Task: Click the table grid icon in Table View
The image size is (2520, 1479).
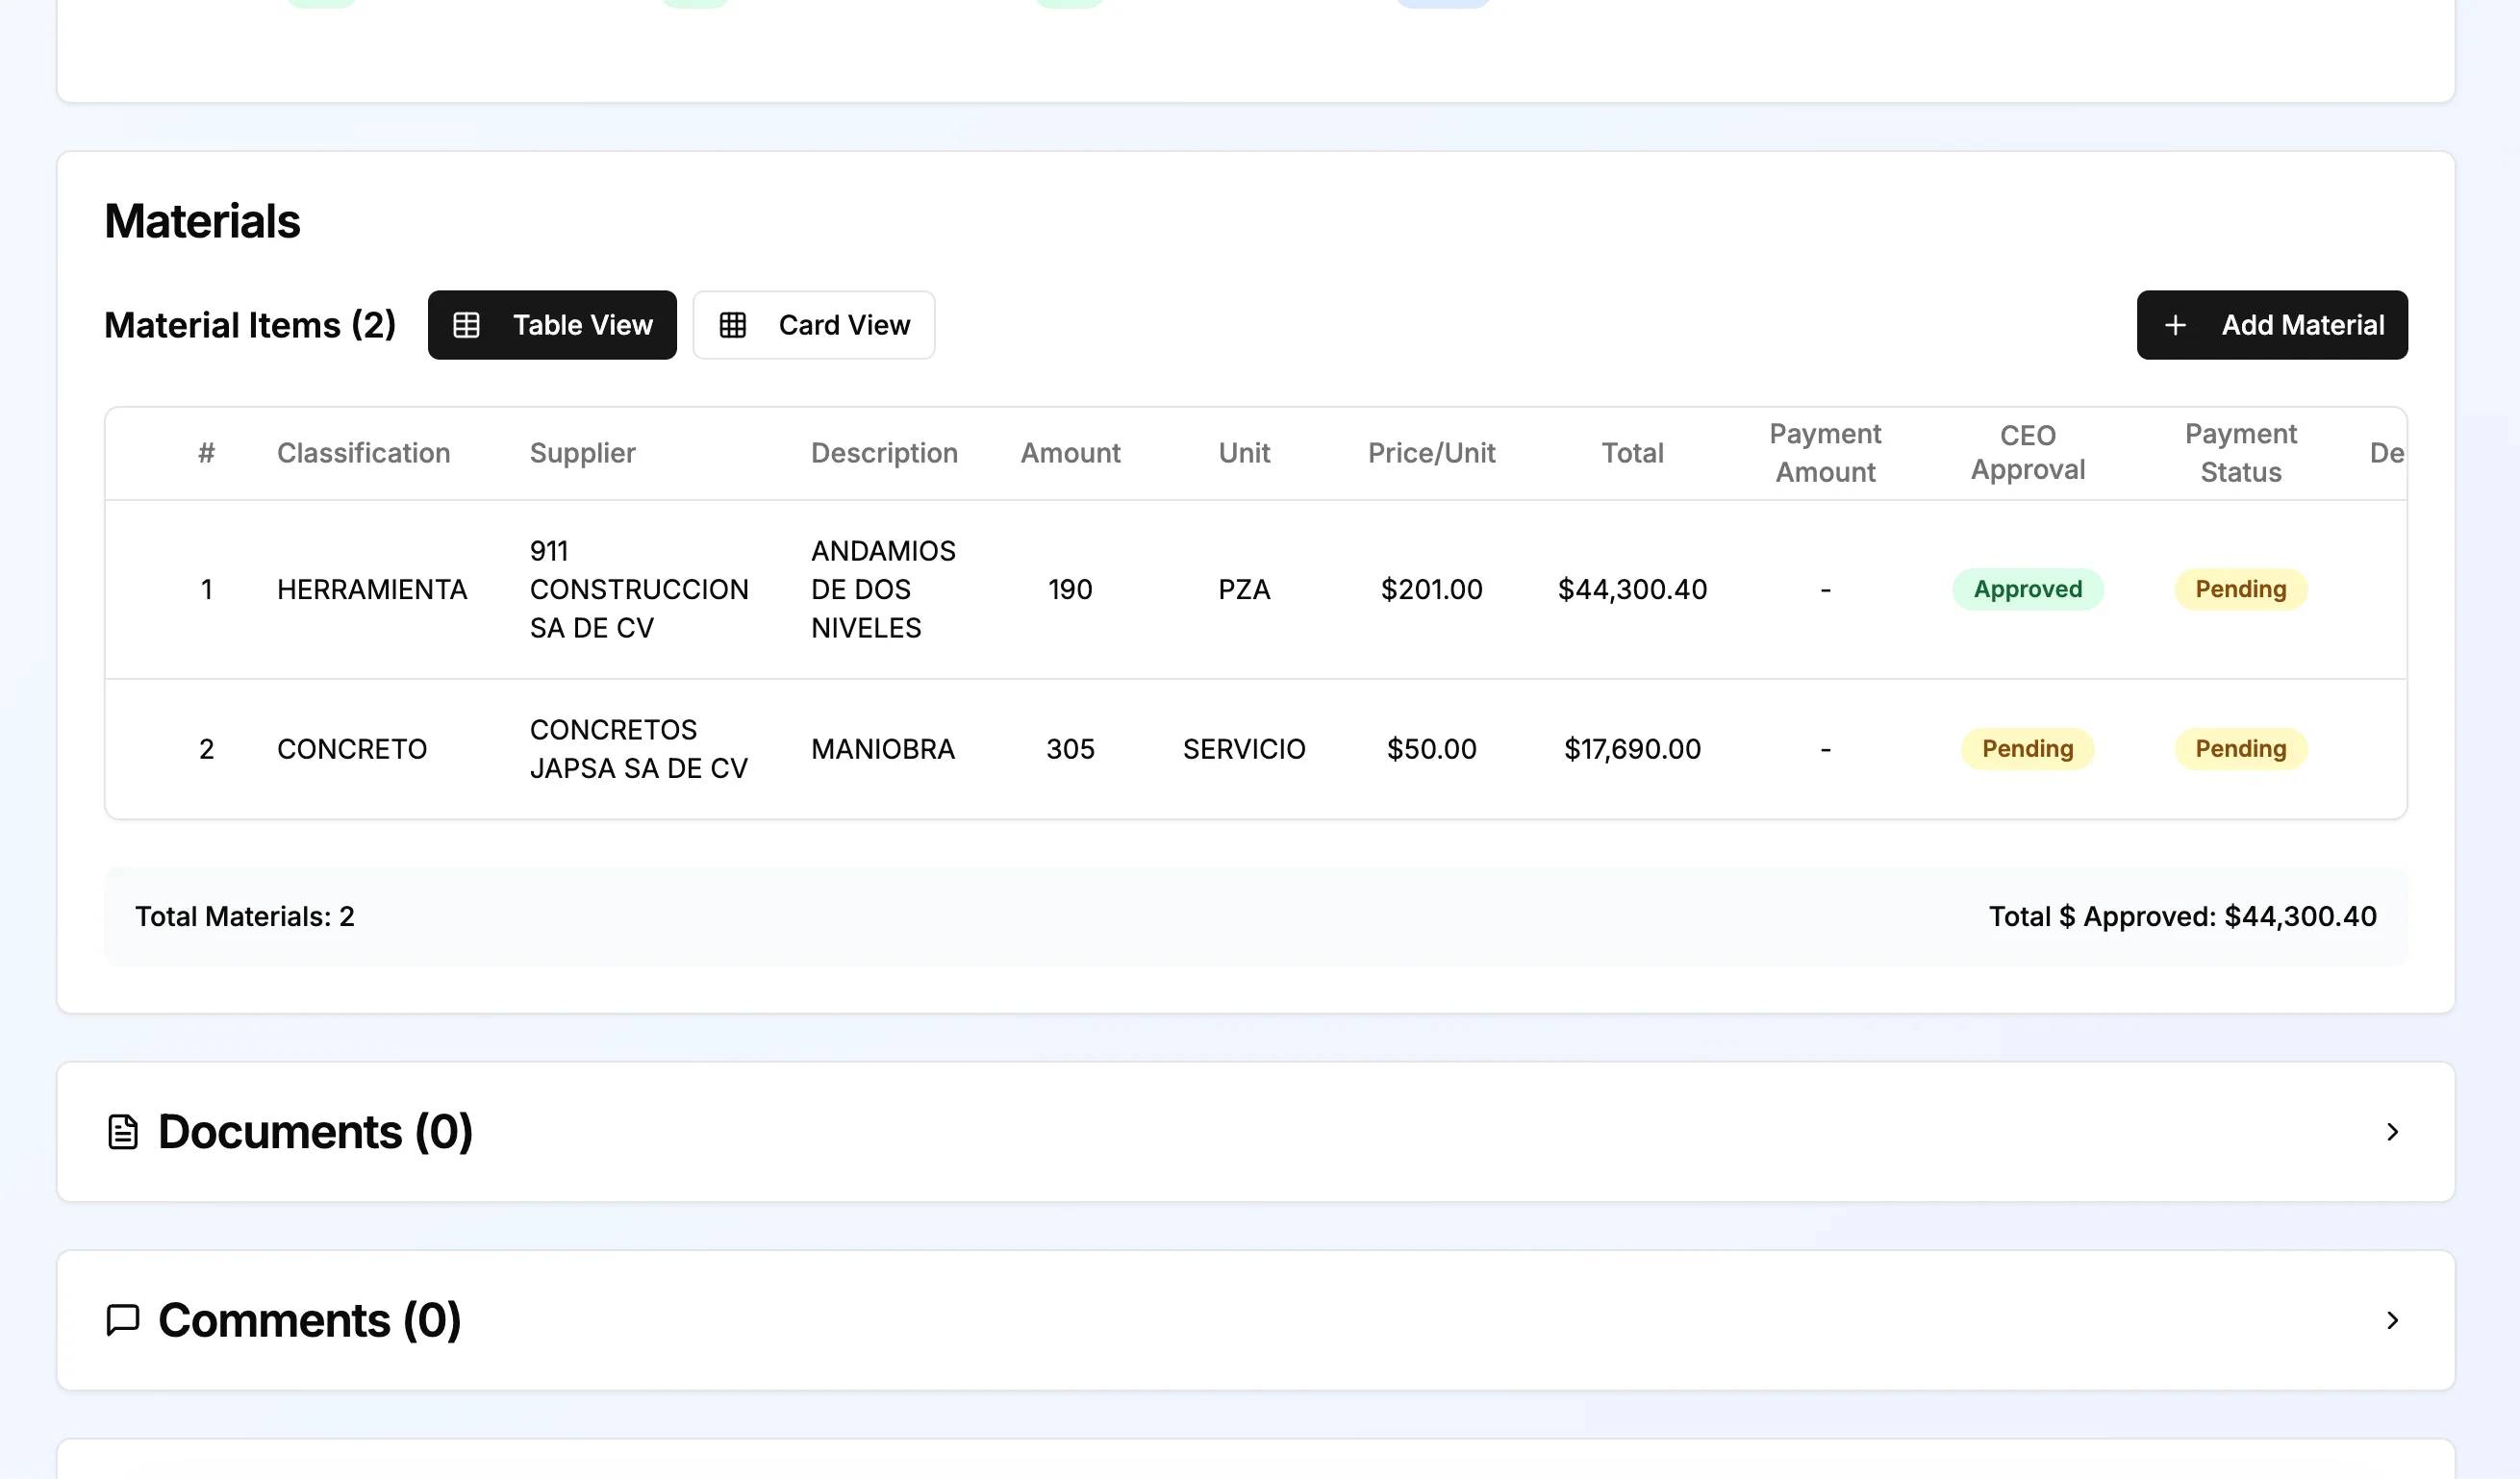Action: tap(466, 325)
